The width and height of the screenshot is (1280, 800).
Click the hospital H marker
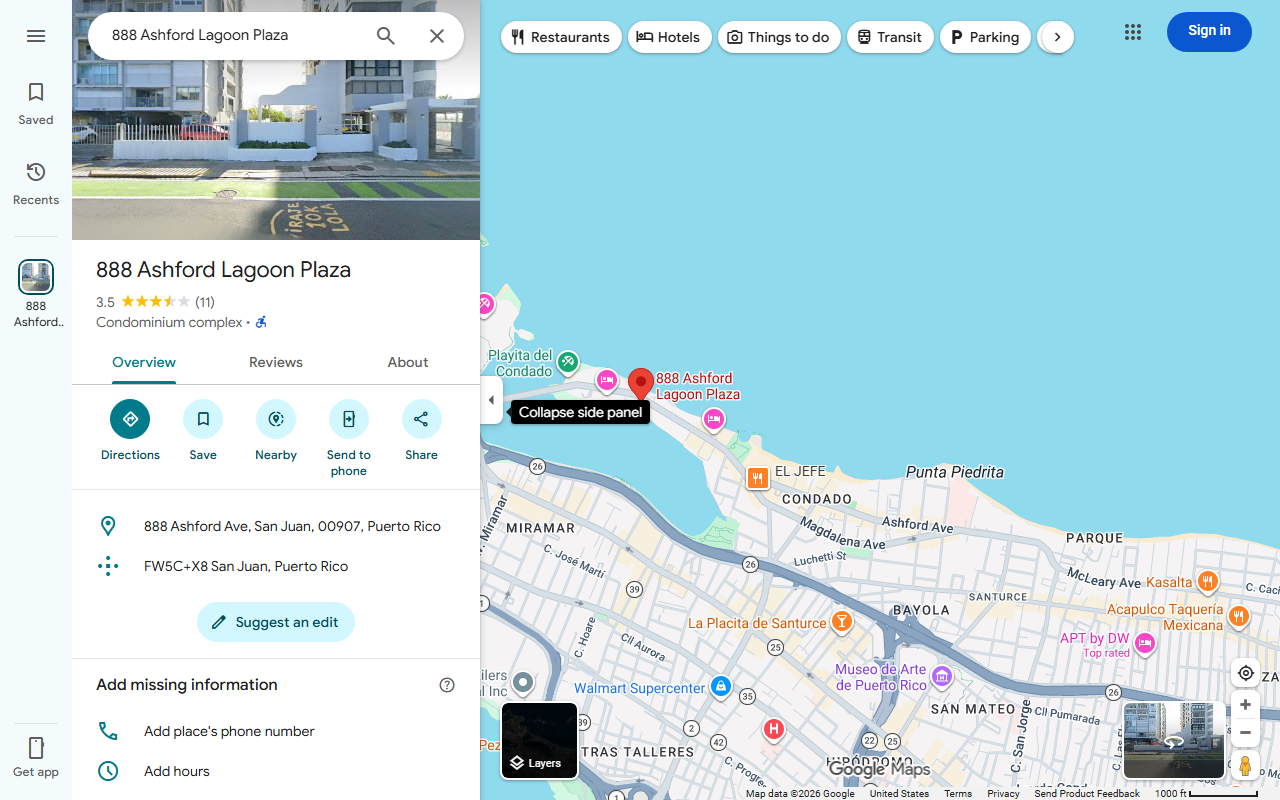pos(773,729)
